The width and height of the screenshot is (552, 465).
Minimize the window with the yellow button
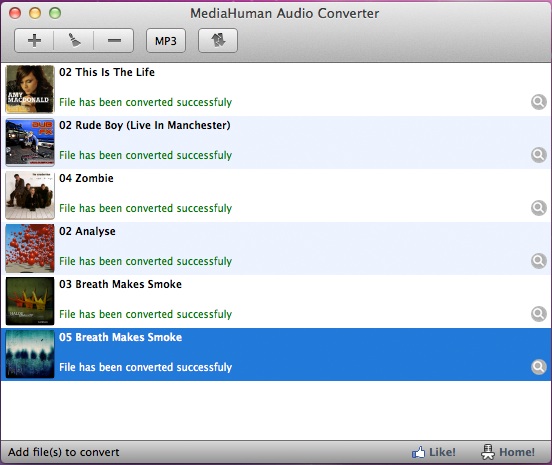(x=35, y=13)
